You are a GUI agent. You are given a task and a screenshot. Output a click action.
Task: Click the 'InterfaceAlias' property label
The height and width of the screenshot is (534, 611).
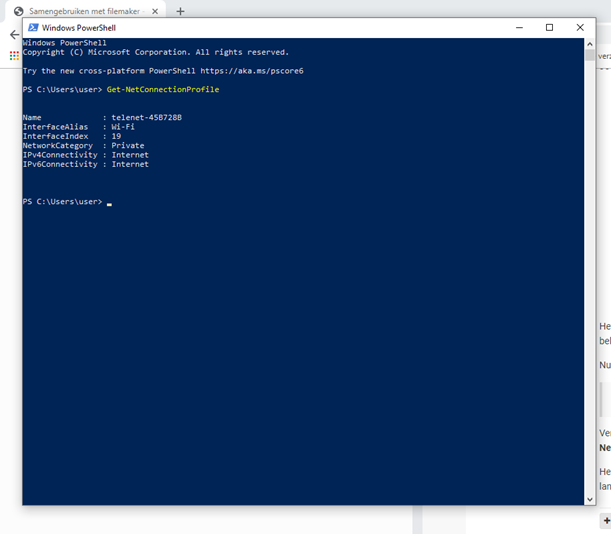[x=55, y=127]
